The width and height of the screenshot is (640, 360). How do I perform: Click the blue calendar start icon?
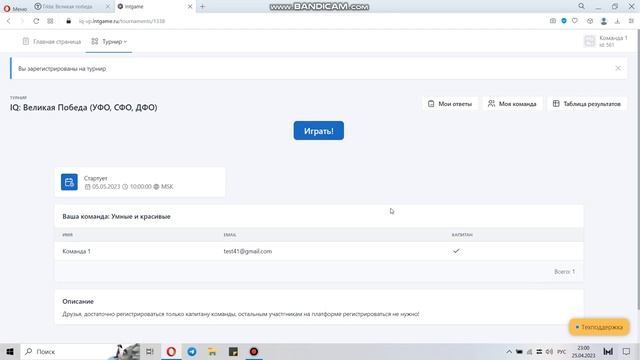[x=69, y=182]
